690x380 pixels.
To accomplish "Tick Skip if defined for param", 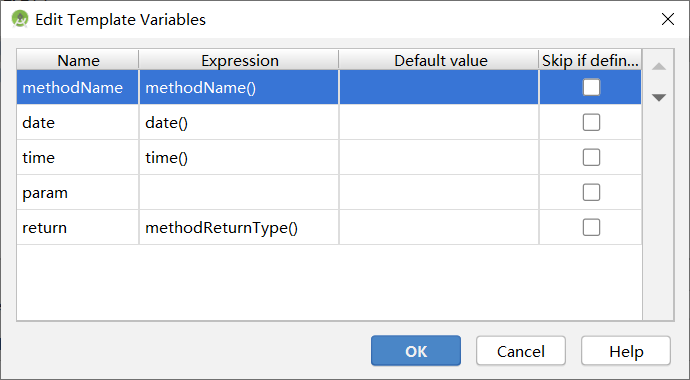I will pos(591,192).
